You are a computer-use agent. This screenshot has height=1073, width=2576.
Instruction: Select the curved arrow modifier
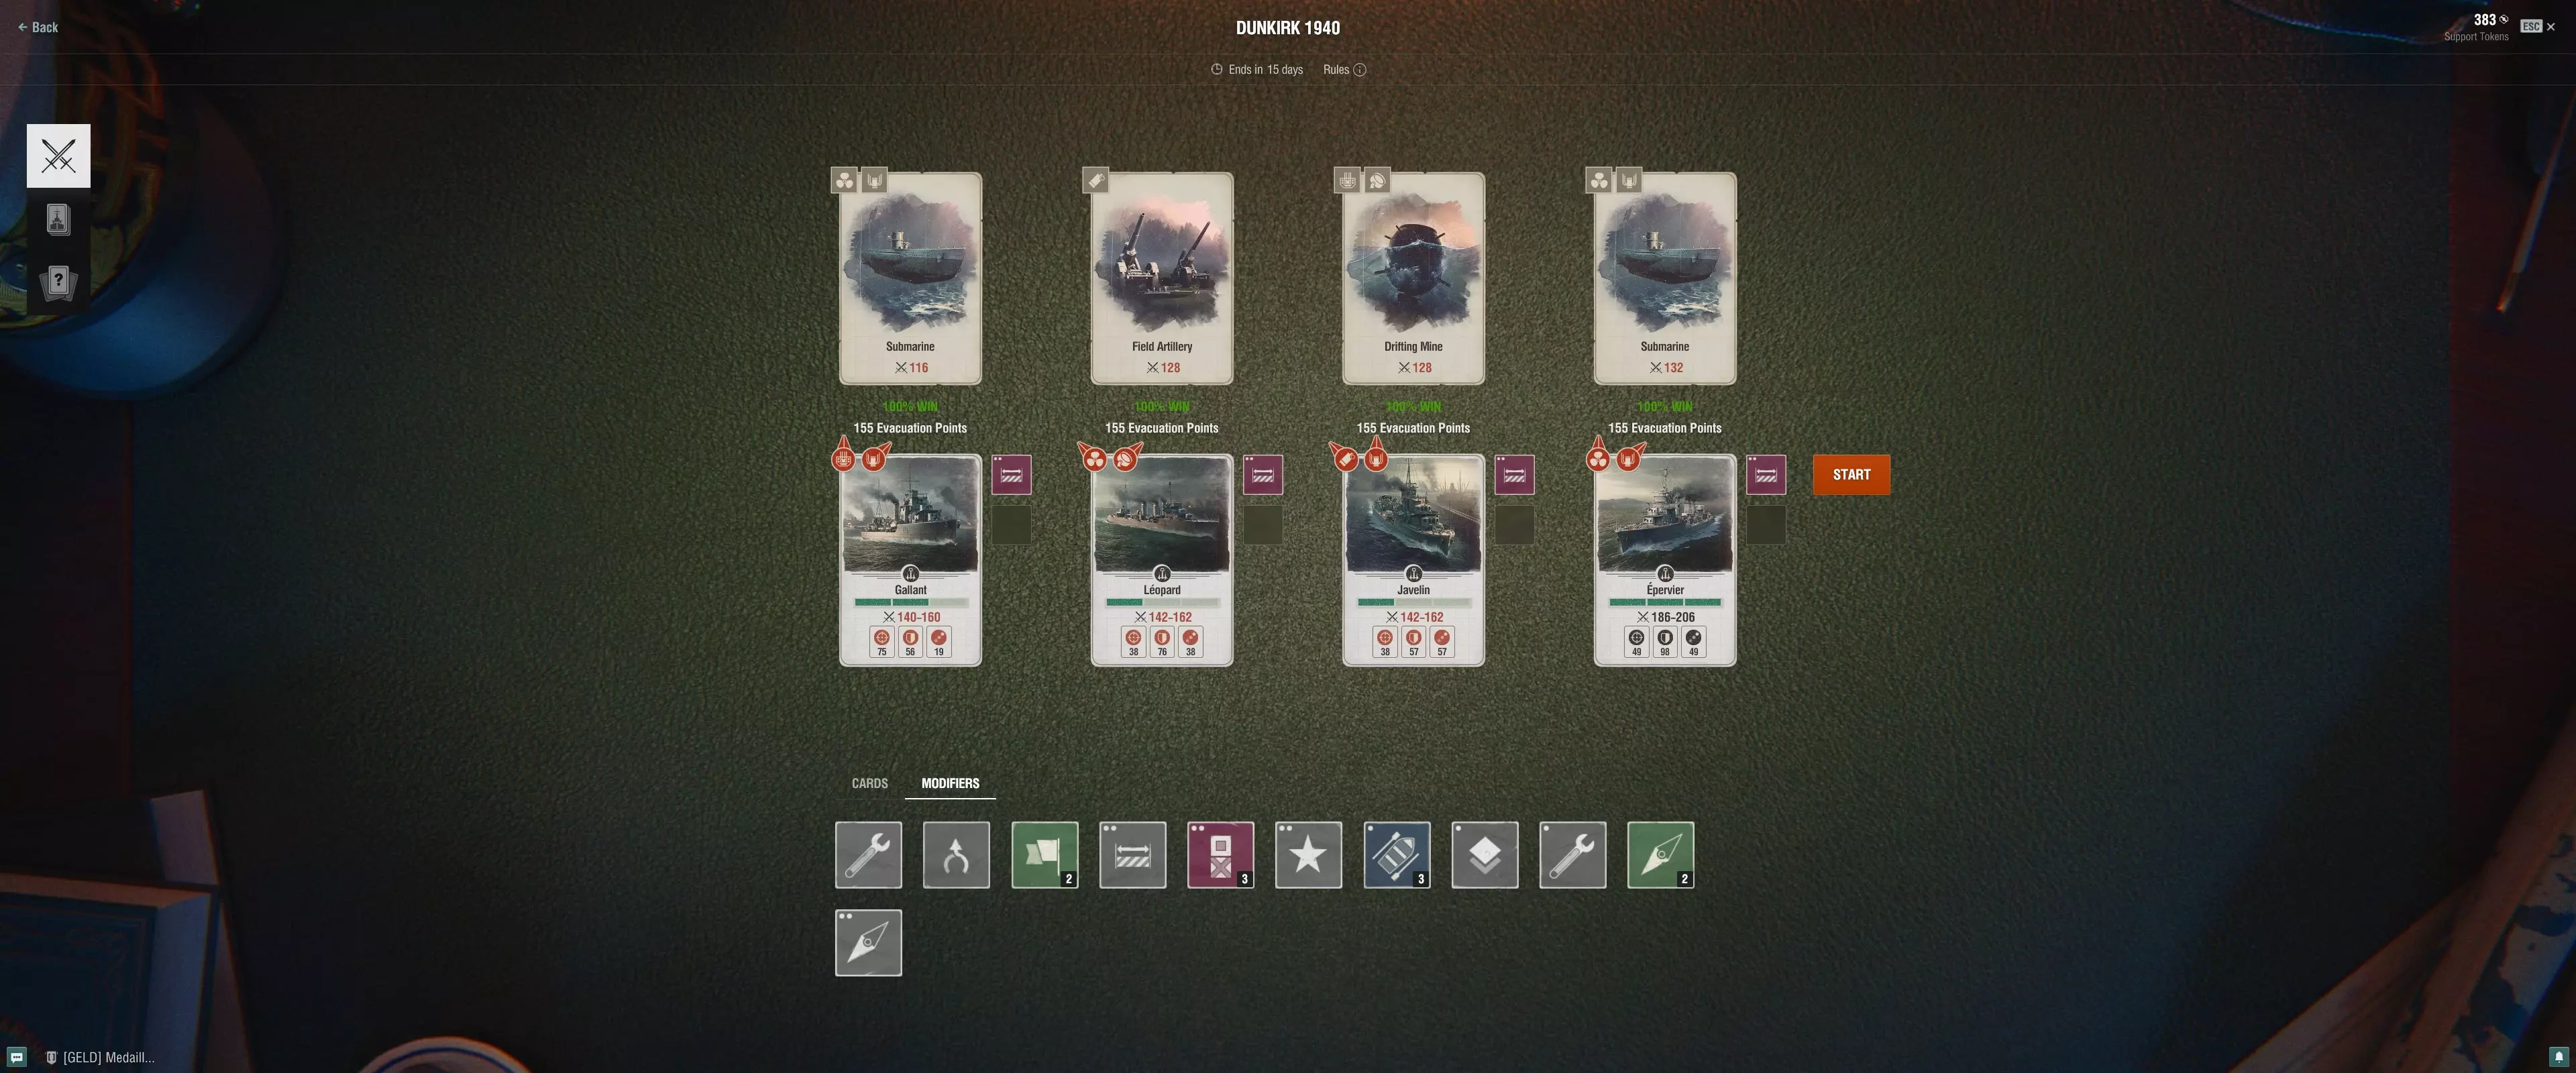tap(956, 854)
